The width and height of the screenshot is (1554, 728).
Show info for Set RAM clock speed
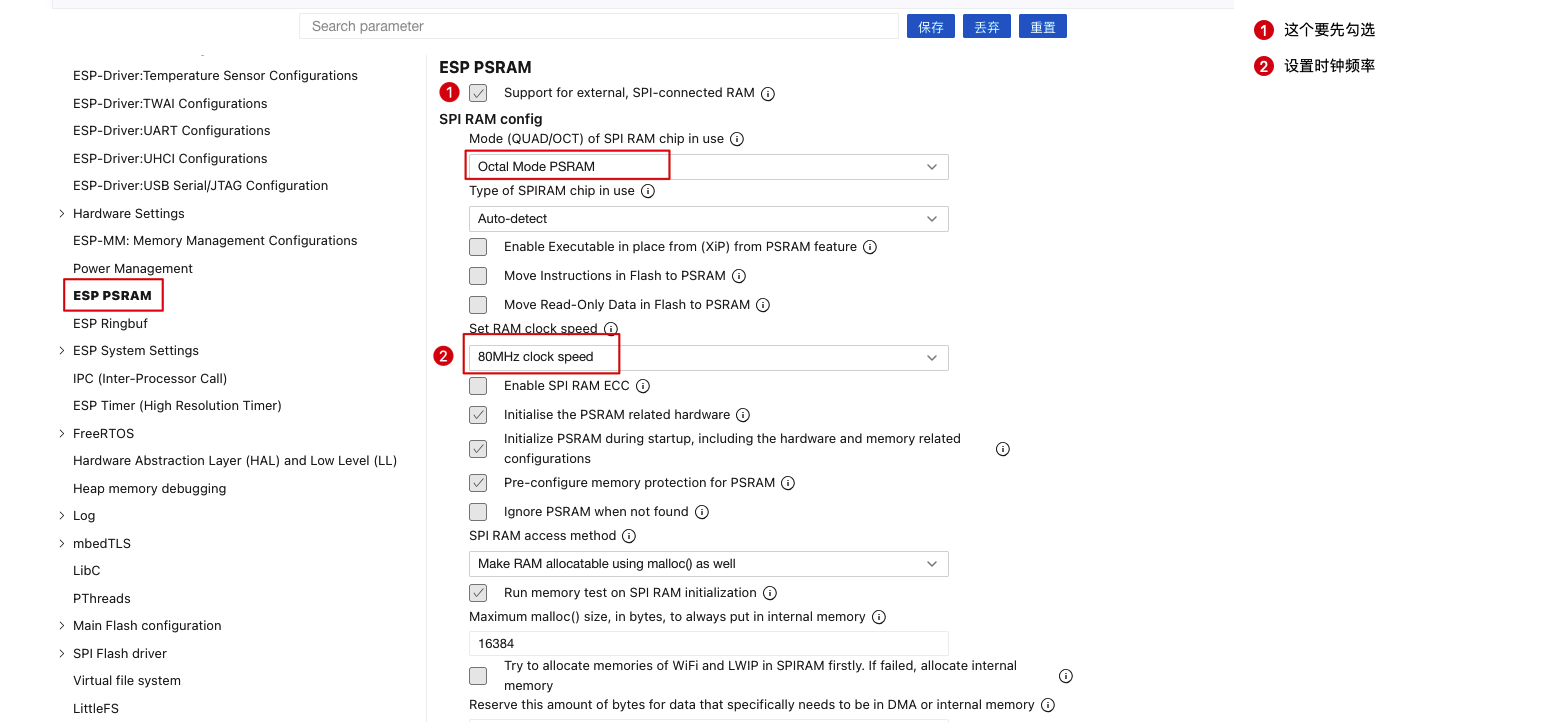click(611, 329)
